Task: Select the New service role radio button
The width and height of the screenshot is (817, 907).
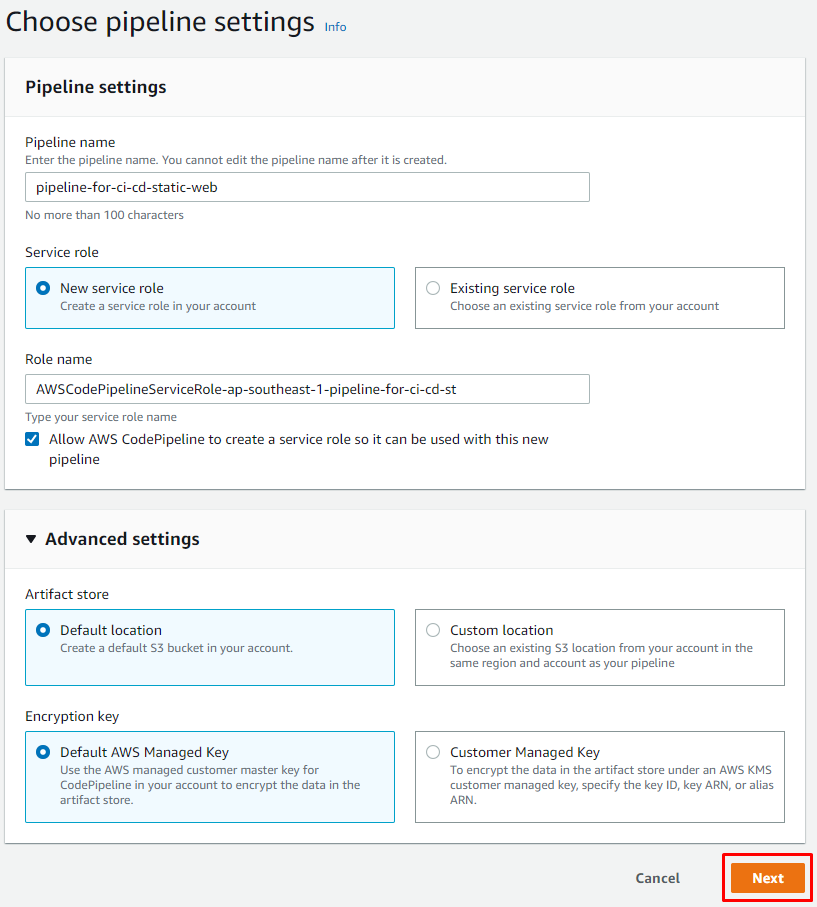Action: [43, 288]
